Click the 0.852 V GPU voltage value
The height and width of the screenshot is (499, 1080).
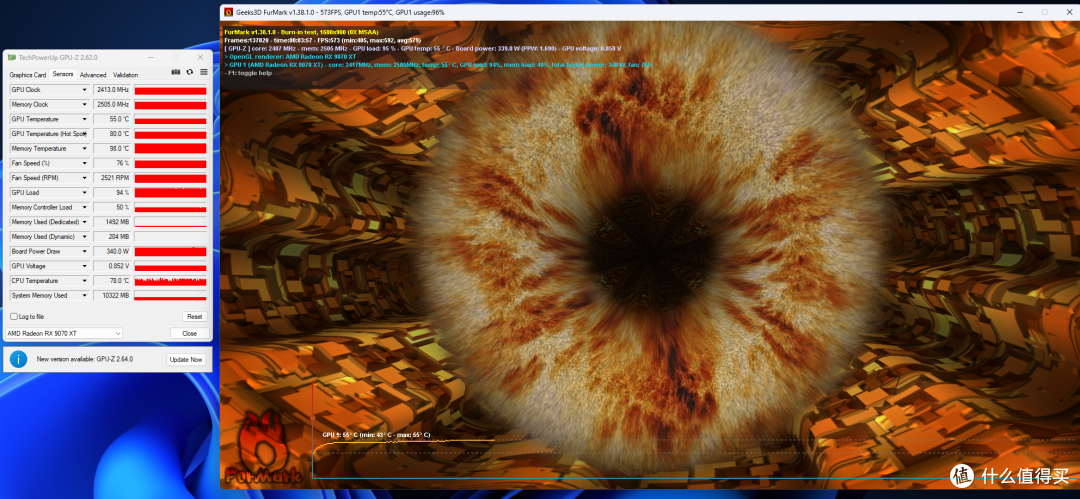click(112, 266)
